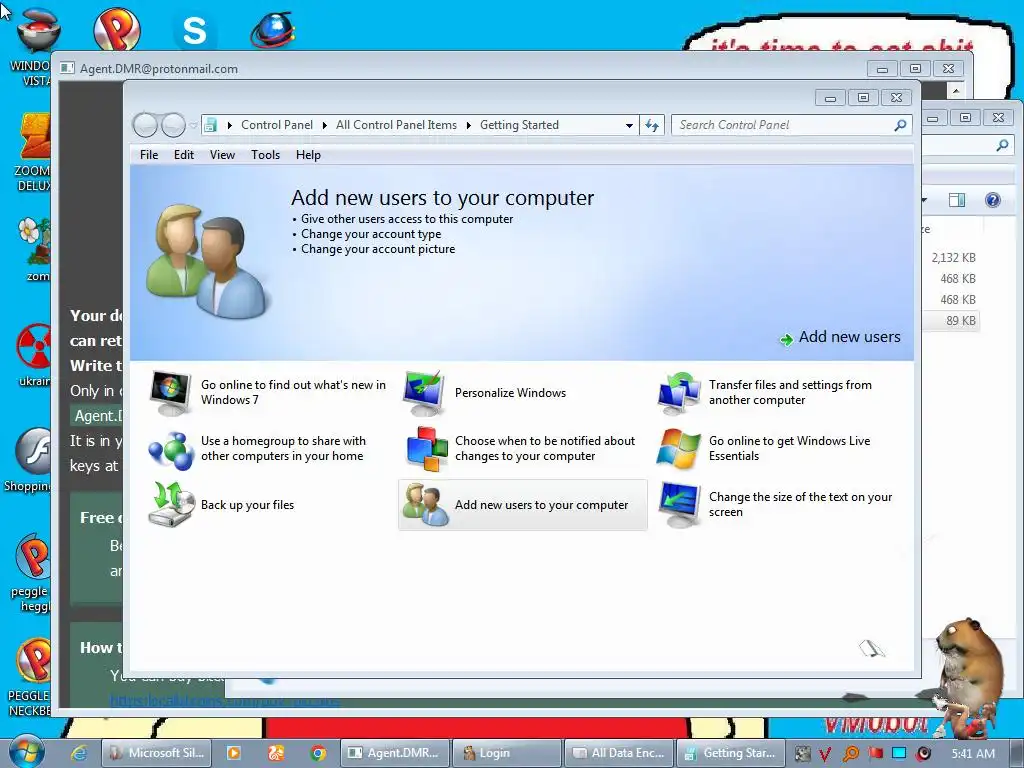The width and height of the screenshot is (1024, 768).
Task: Click the search magnifier in the rear explorer window
Action: pos(1002,145)
